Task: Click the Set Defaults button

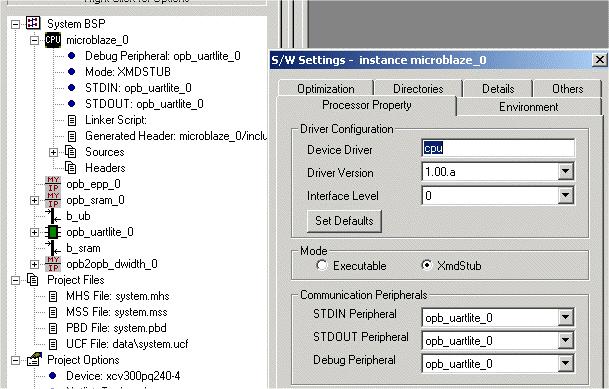Action: pyautogui.click(x=344, y=221)
